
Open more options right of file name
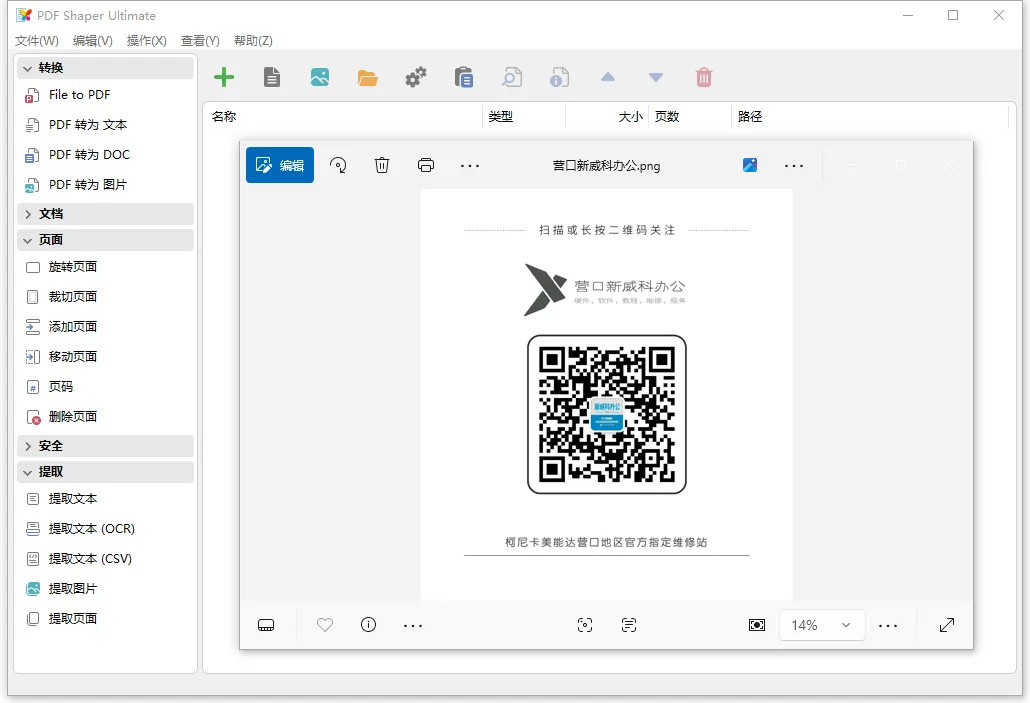(794, 166)
